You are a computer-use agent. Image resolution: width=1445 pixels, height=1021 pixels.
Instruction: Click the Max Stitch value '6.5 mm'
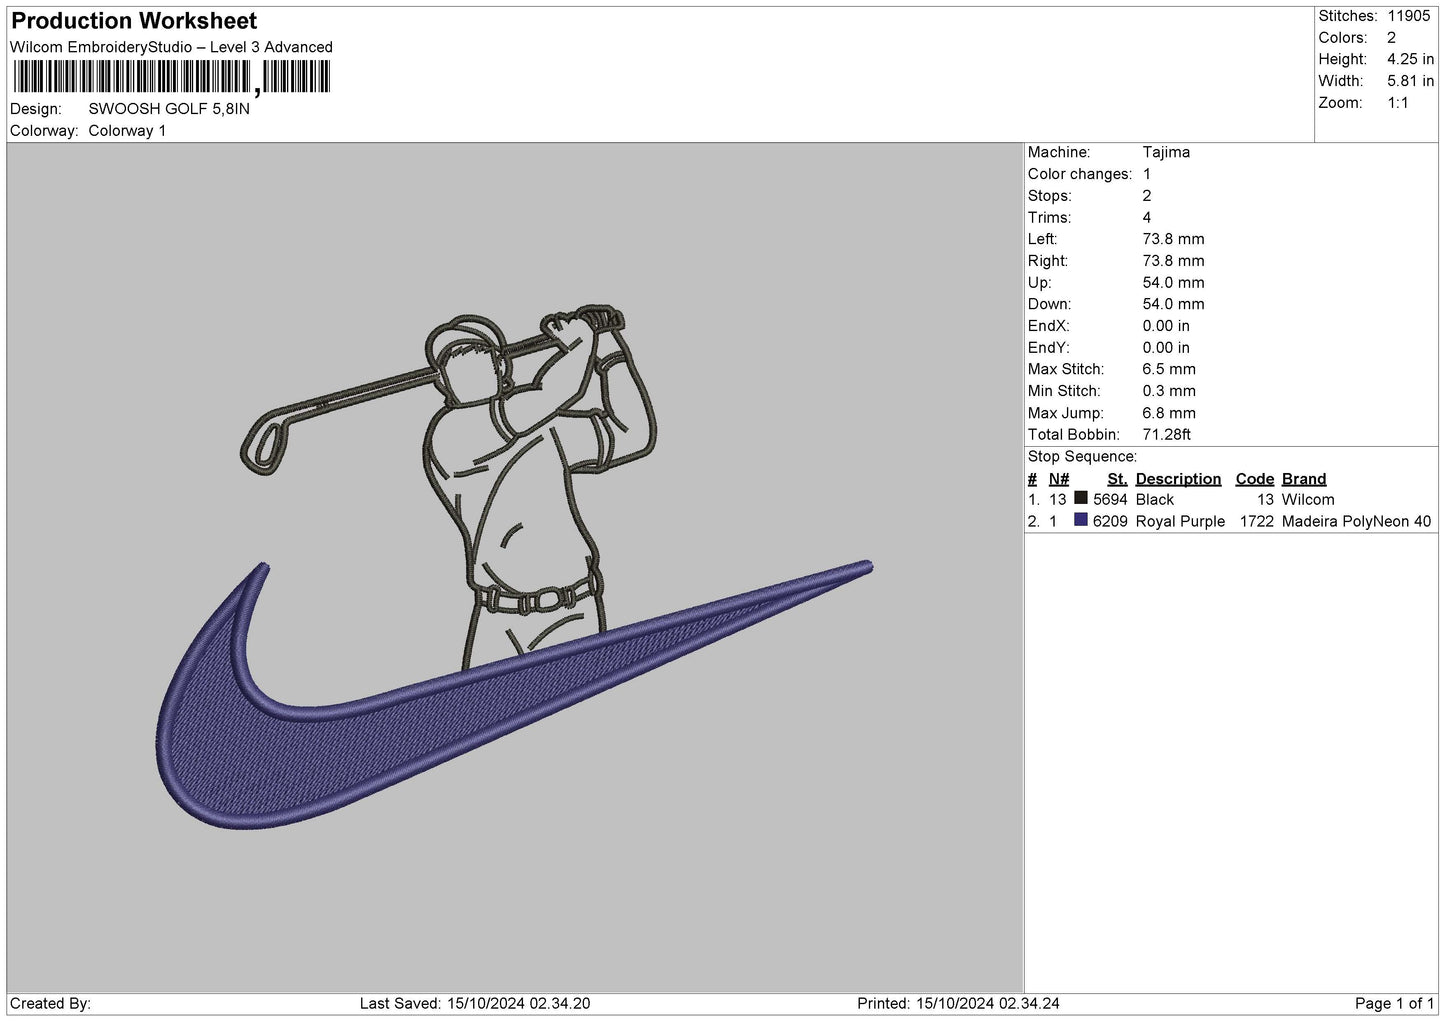[x=1169, y=369]
